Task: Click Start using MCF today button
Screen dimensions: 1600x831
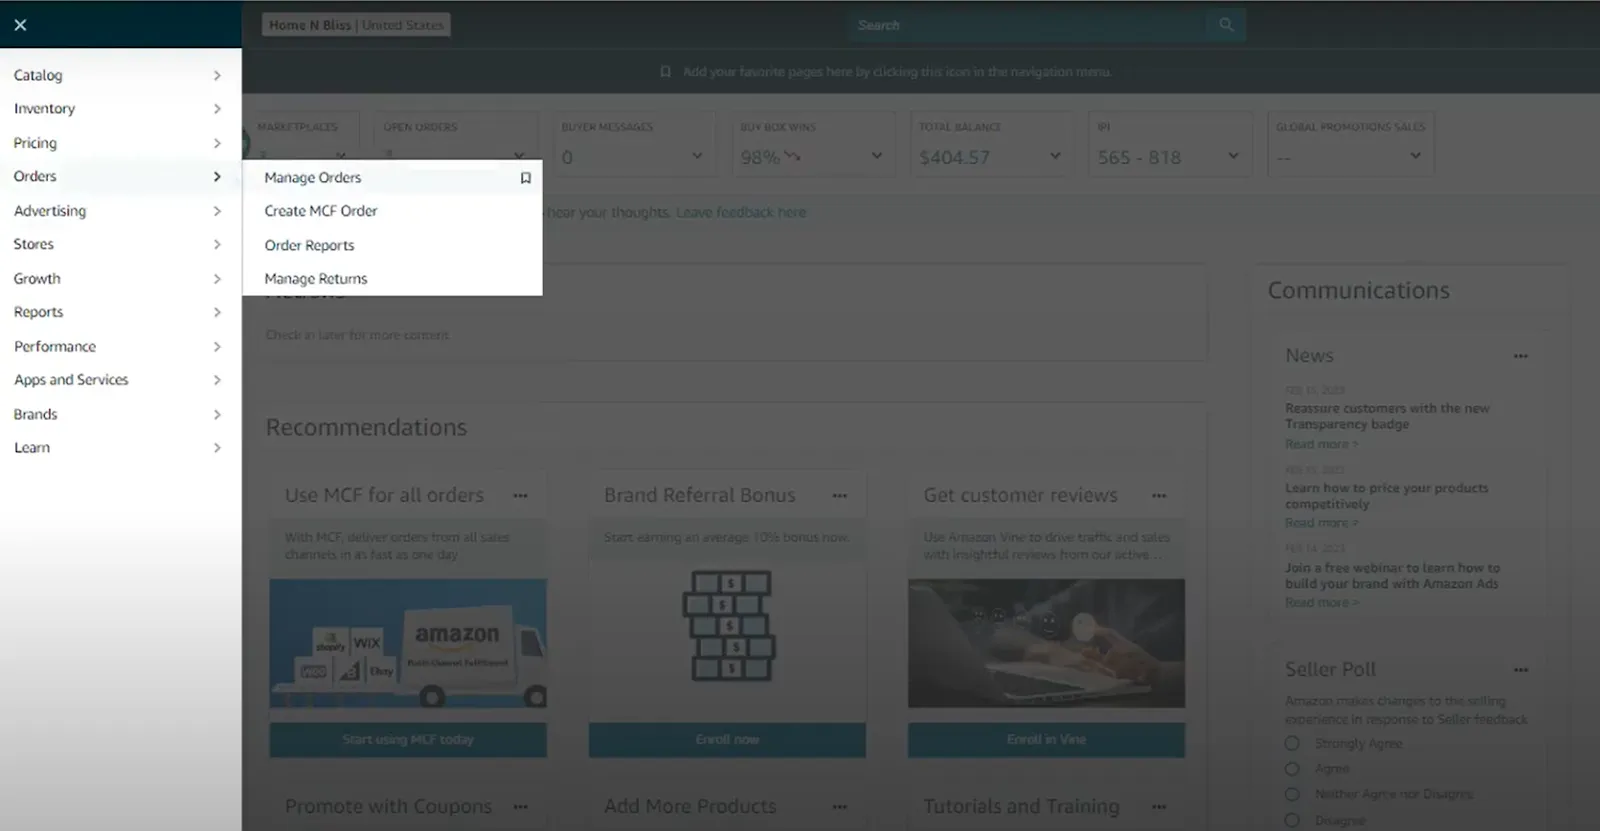Action: click(x=408, y=740)
